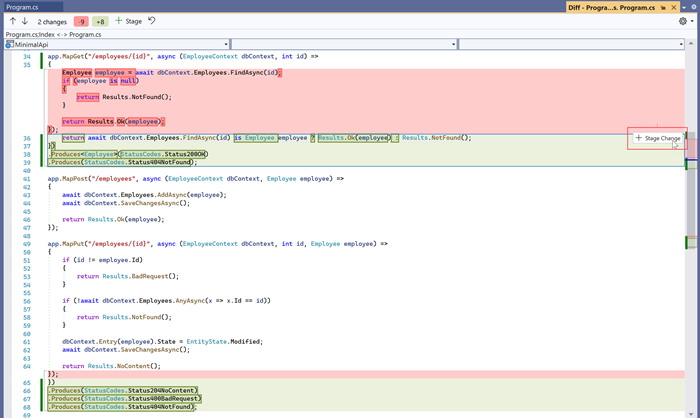Click the green +8 additions badge
The width and height of the screenshot is (700, 418).
pyautogui.click(x=100, y=21)
